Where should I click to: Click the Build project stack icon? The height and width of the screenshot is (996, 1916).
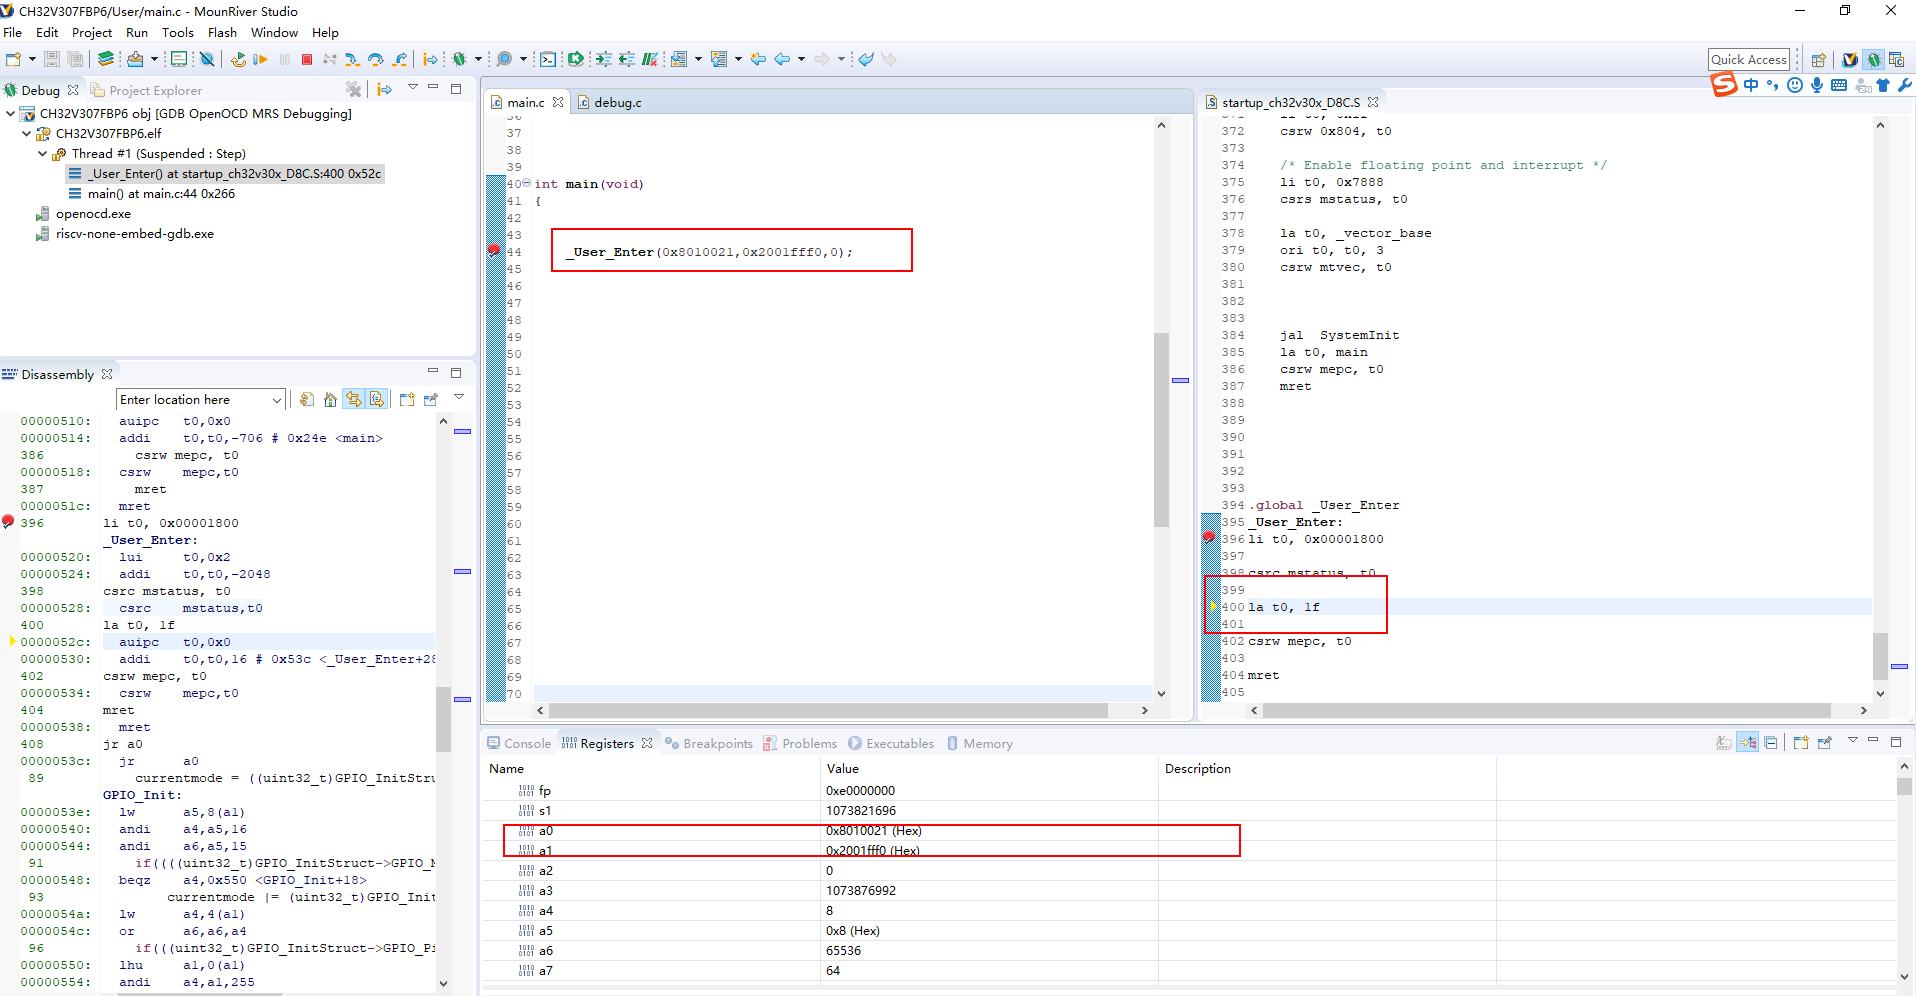(105, 59)
